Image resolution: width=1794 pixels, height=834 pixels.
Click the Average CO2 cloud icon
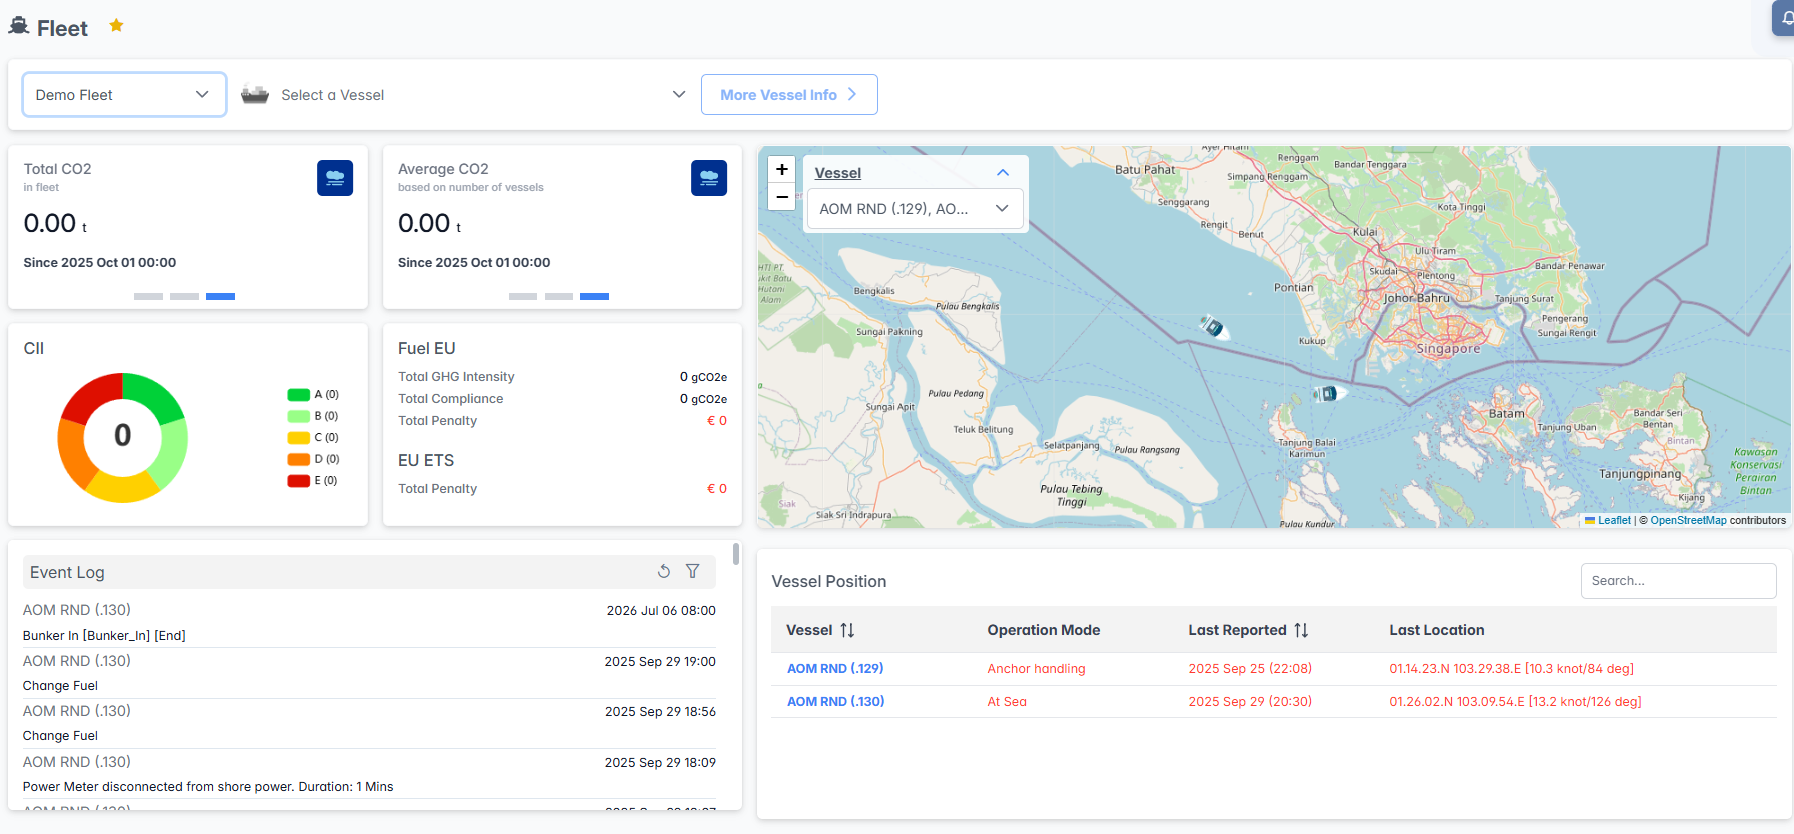tap(708, 178)
